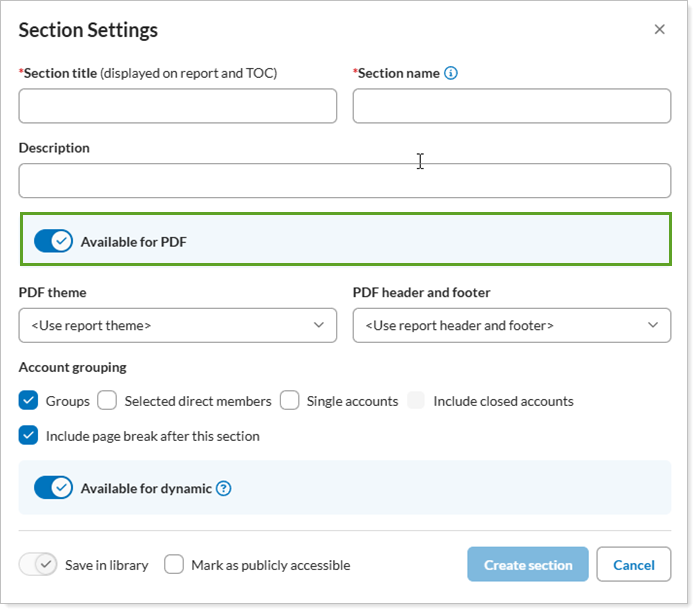Check Selected direct members checkbox
697x613 pixels.
107,400
